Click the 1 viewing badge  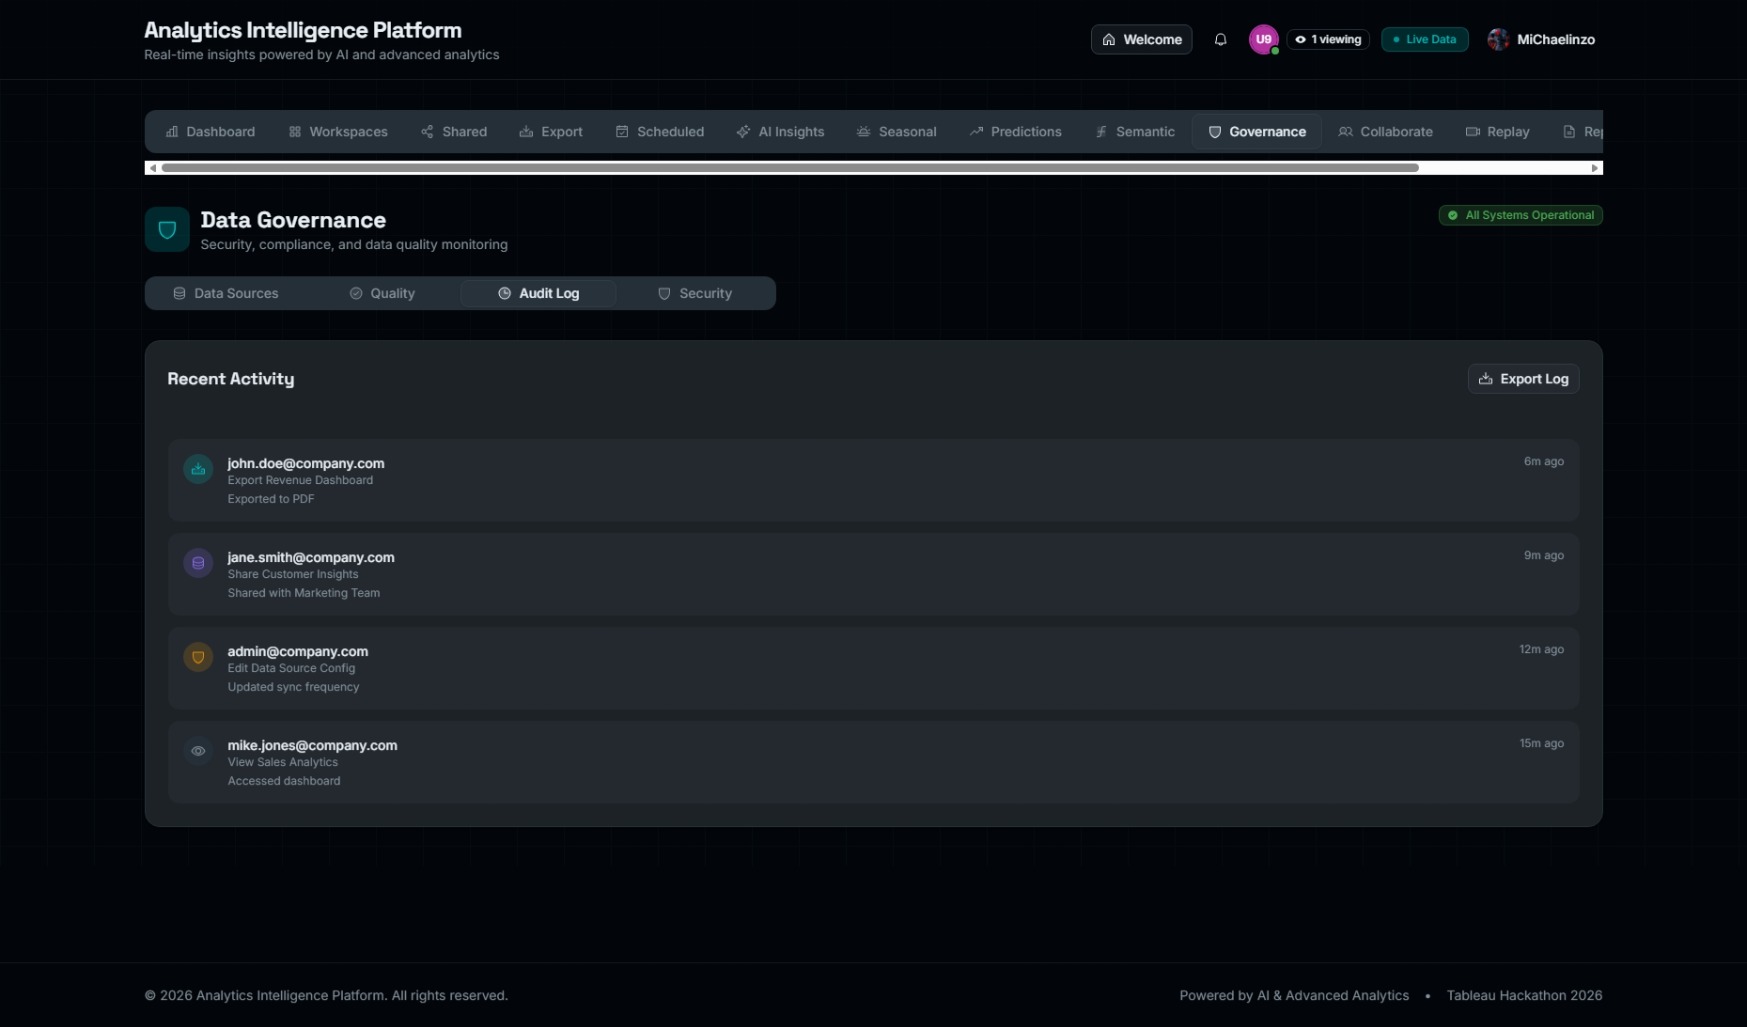tap(1328, 40)
